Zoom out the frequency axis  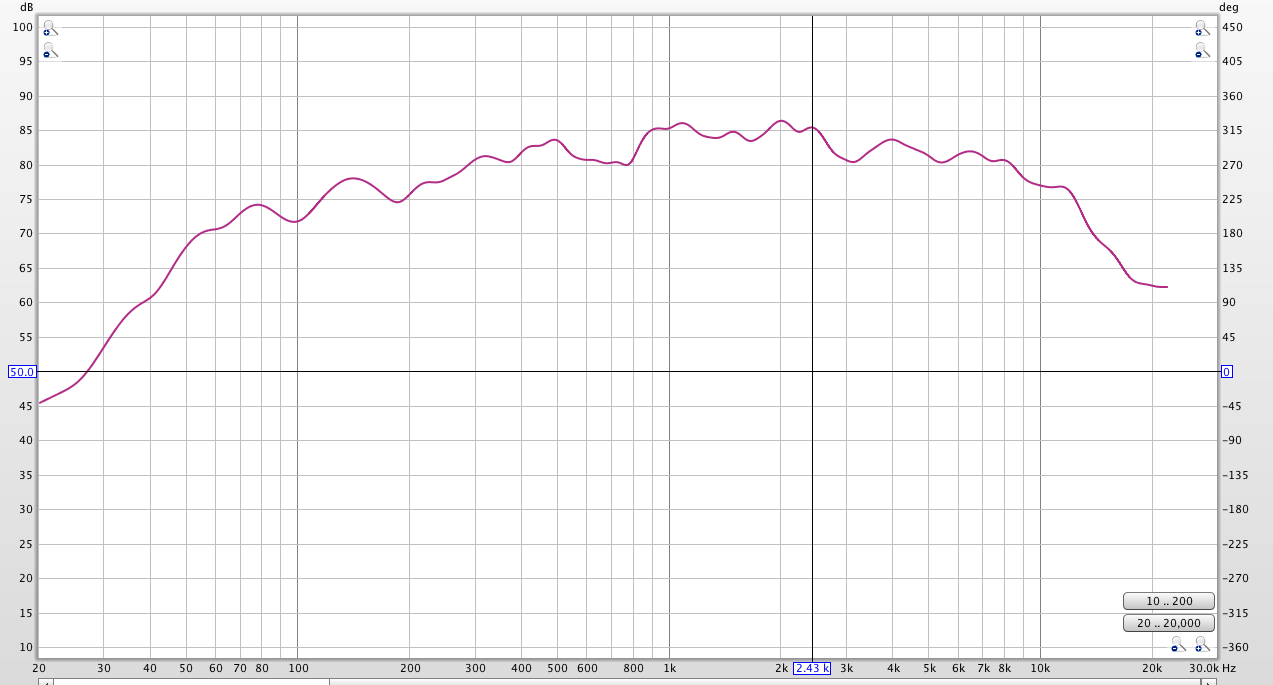1178,645
